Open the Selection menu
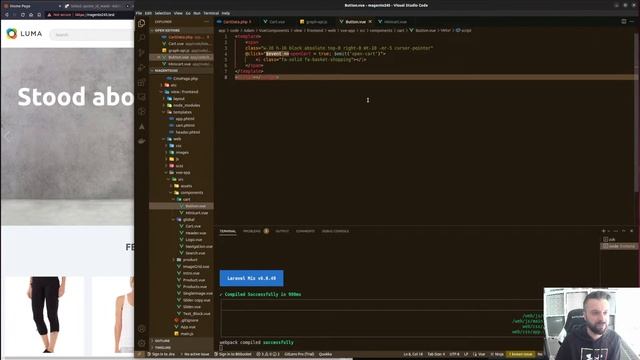Viewport: 640px width, 360px height. coord(162,13)
